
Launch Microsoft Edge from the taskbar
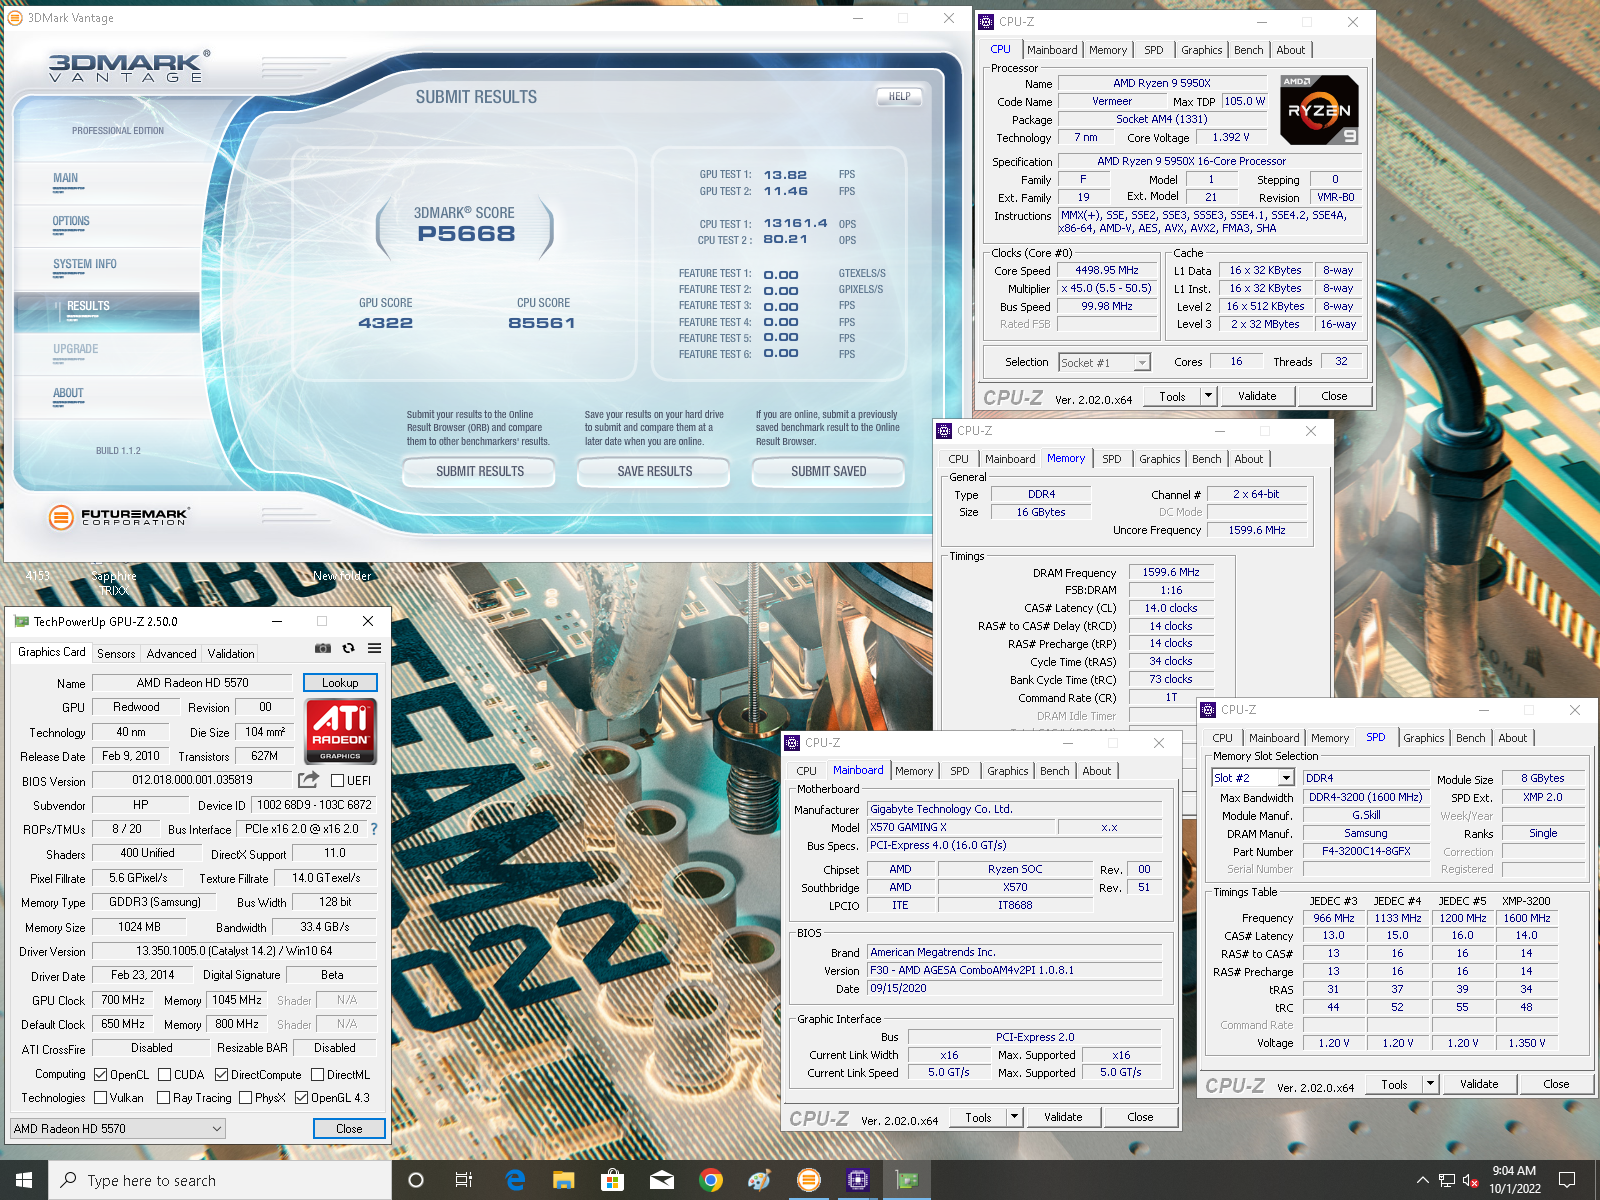tap(515, 1180)
